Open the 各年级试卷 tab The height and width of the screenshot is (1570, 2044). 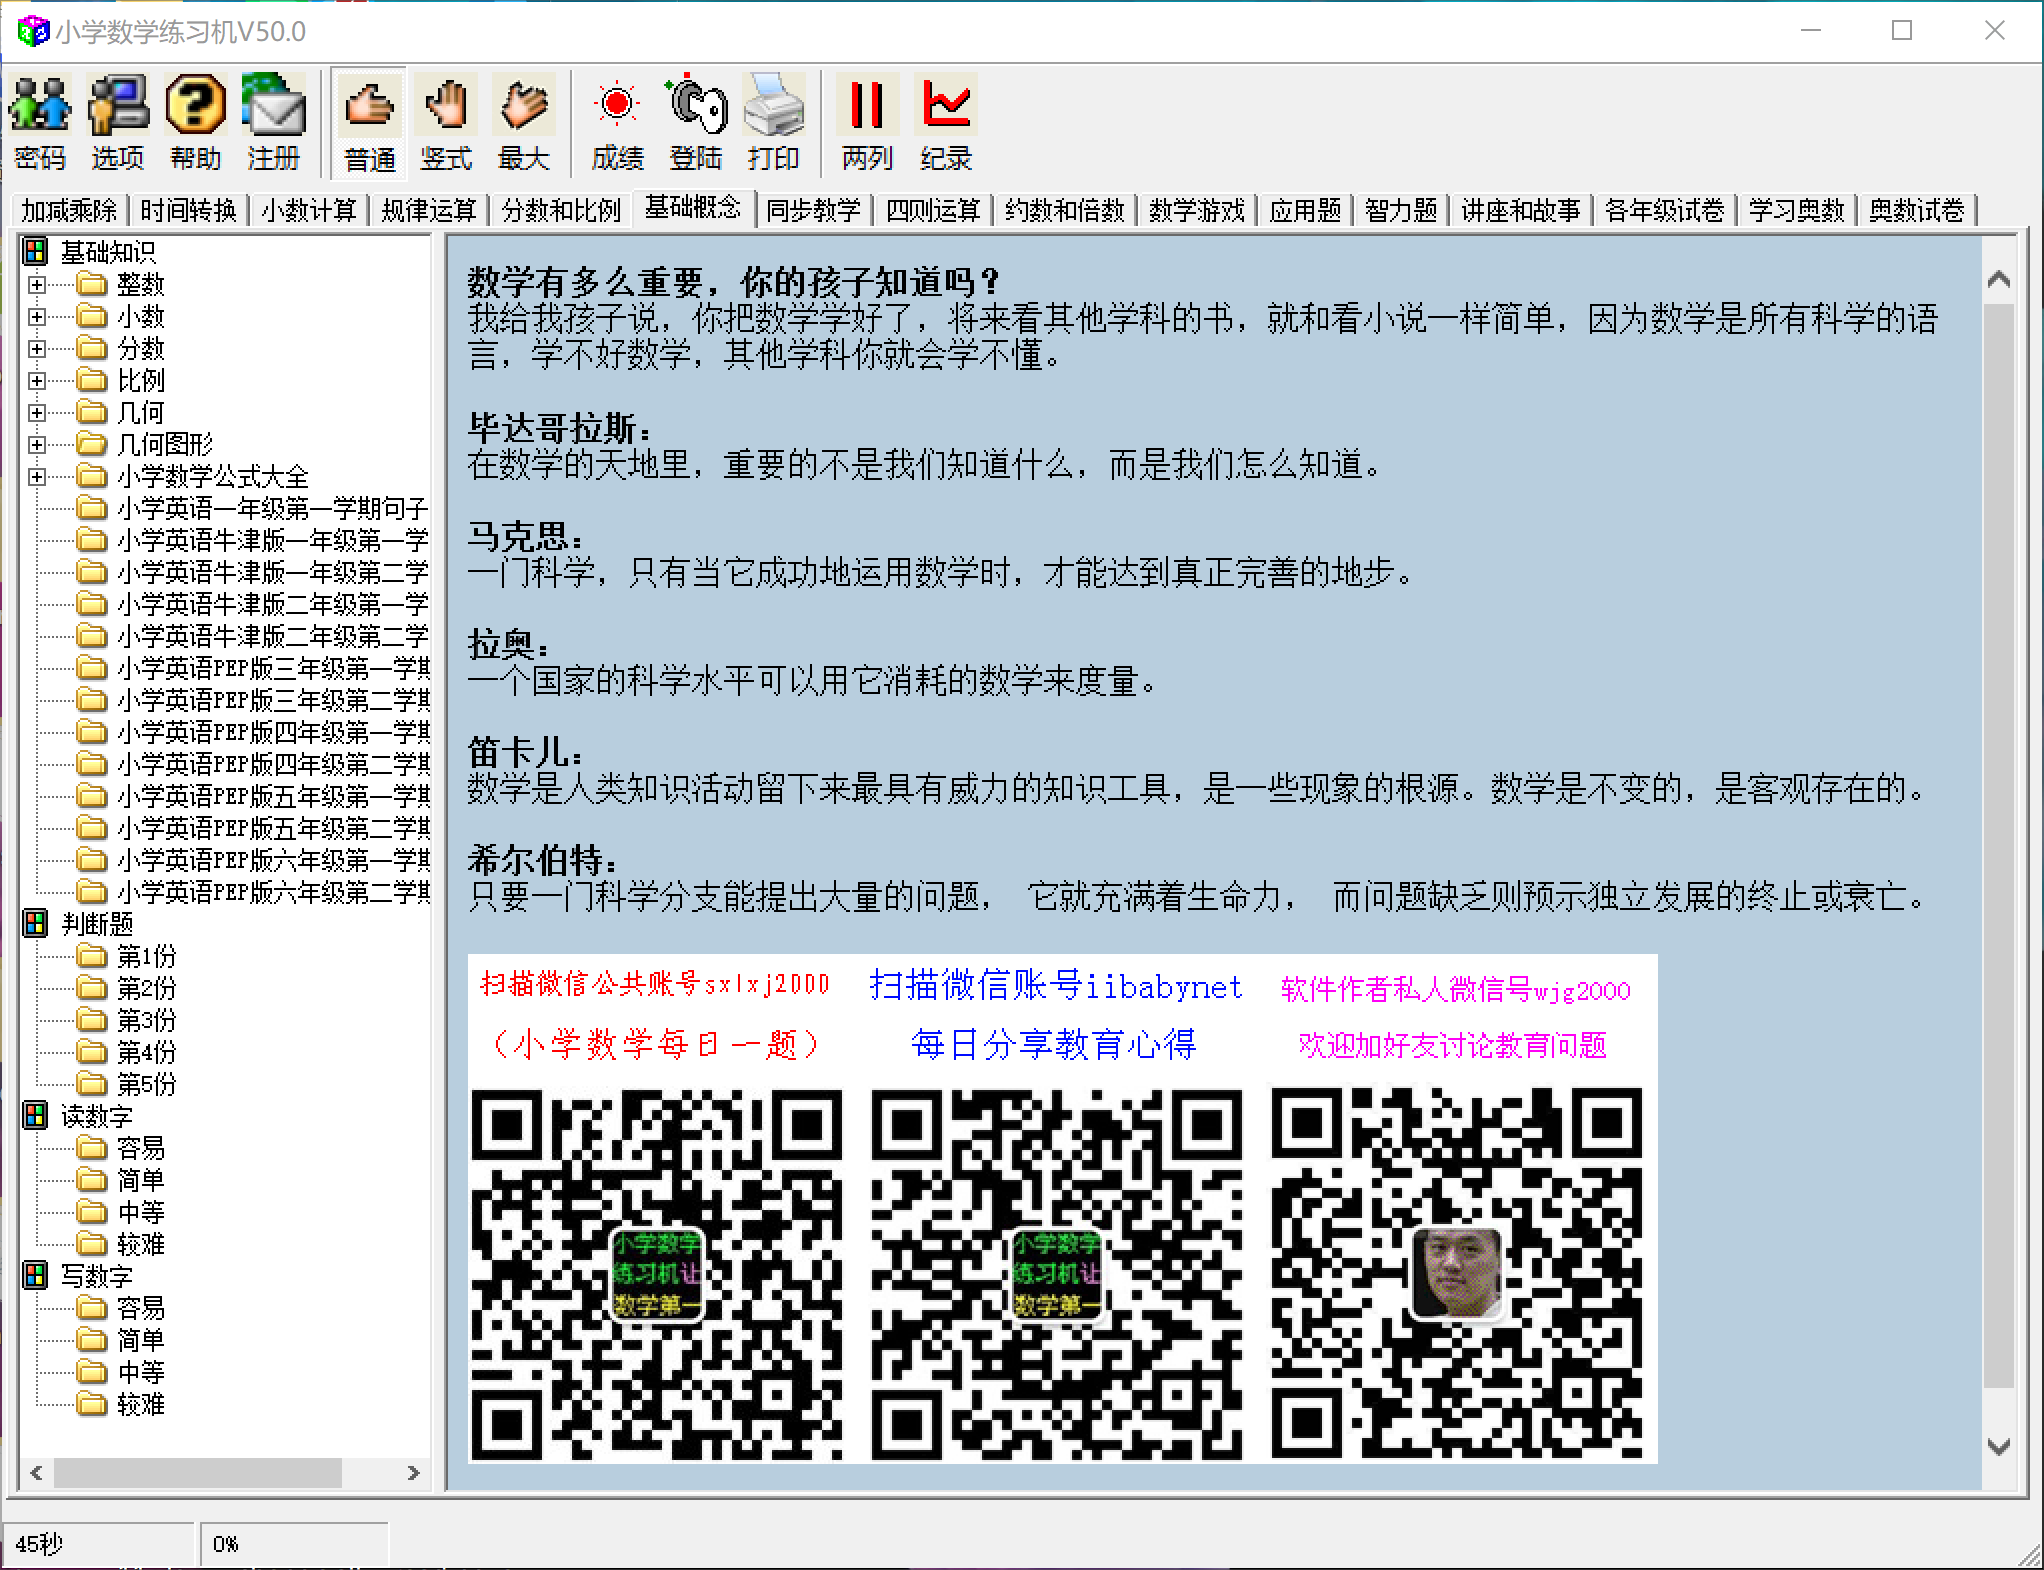[x=1665, y=210]
